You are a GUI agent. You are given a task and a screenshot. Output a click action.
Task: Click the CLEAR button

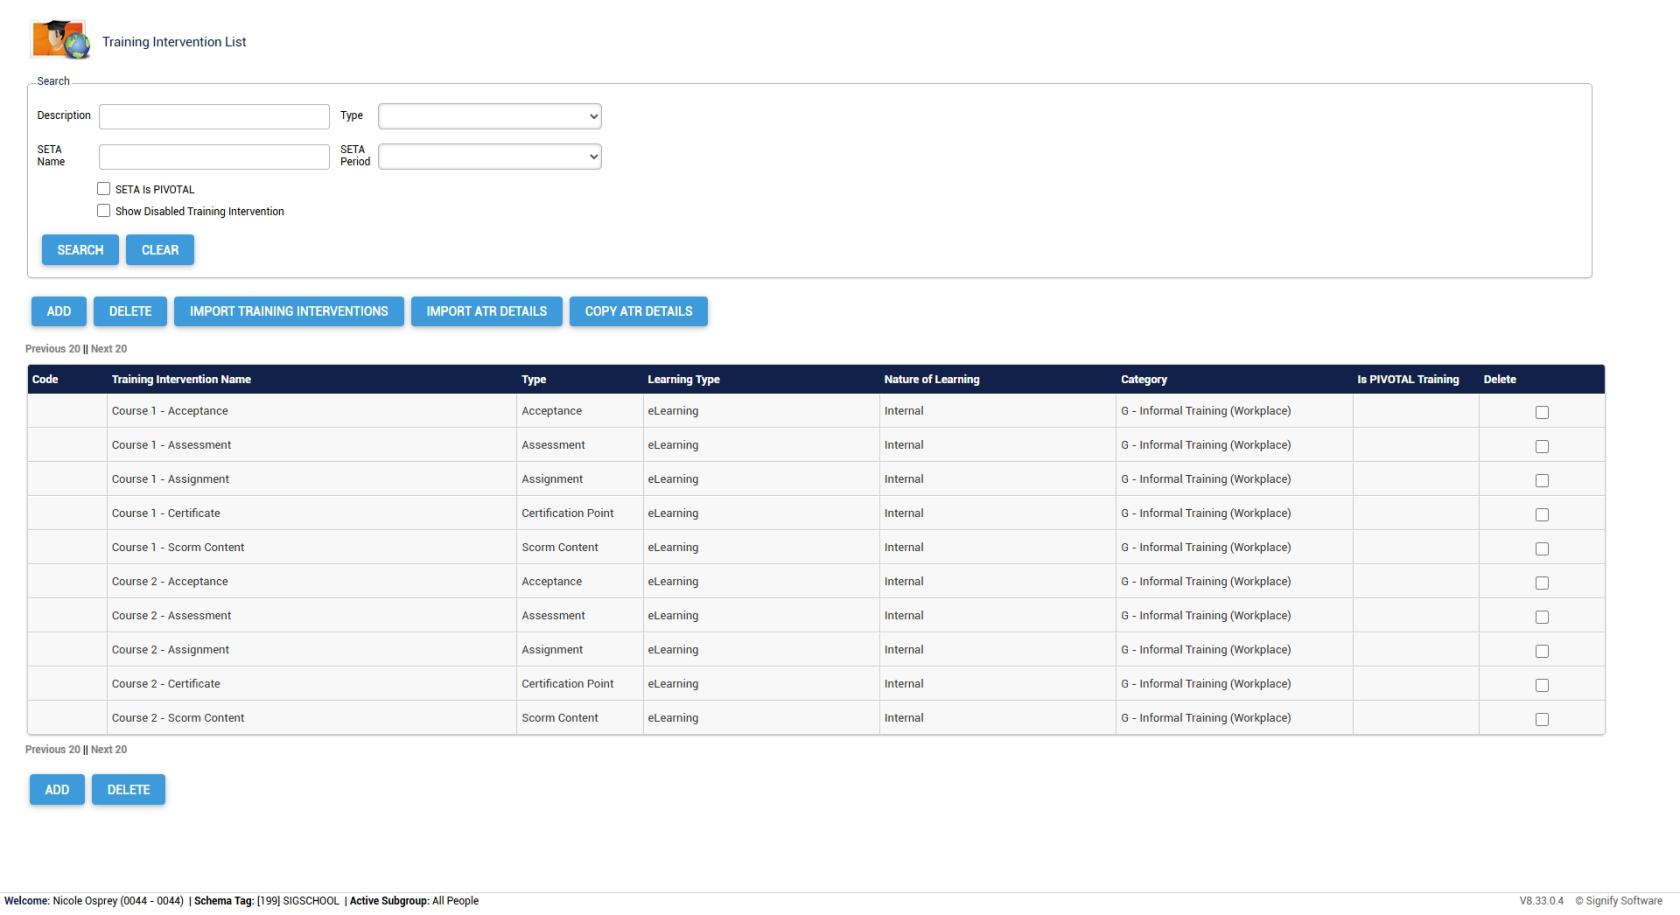[x=160, y=250]
